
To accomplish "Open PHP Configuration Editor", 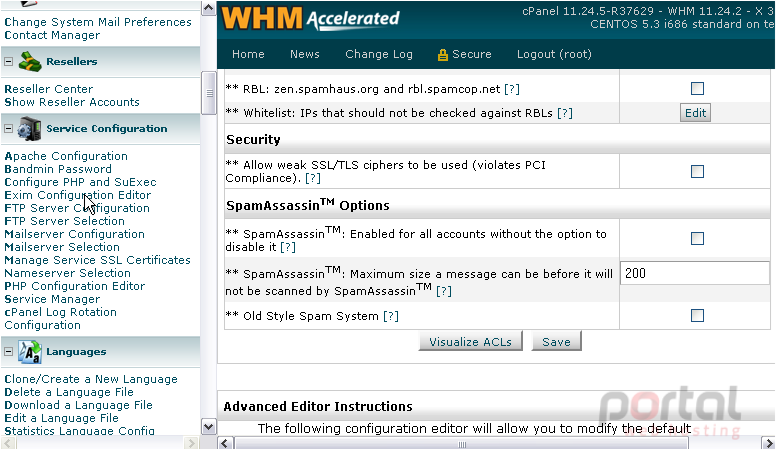I will point(75,286).
